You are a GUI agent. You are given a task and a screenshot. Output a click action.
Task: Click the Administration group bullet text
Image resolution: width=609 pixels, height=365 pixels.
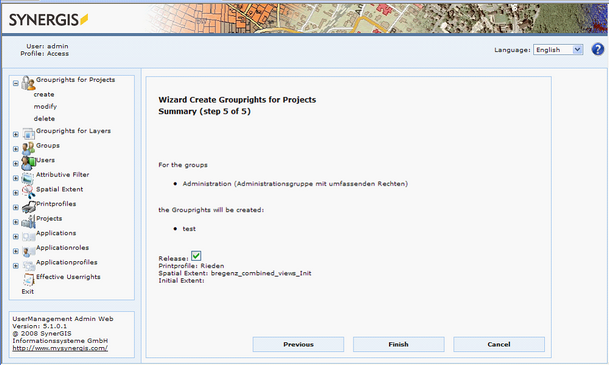pos(295,184)
